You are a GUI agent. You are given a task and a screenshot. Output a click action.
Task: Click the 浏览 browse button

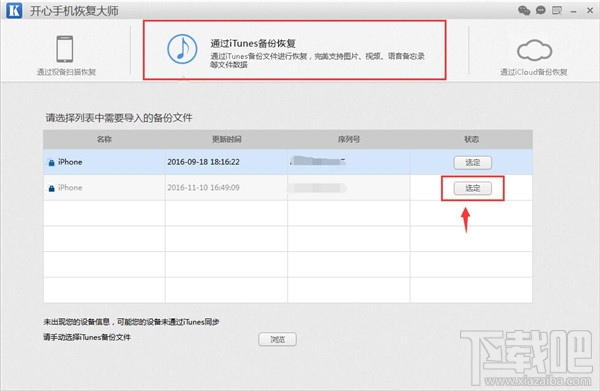277,339
